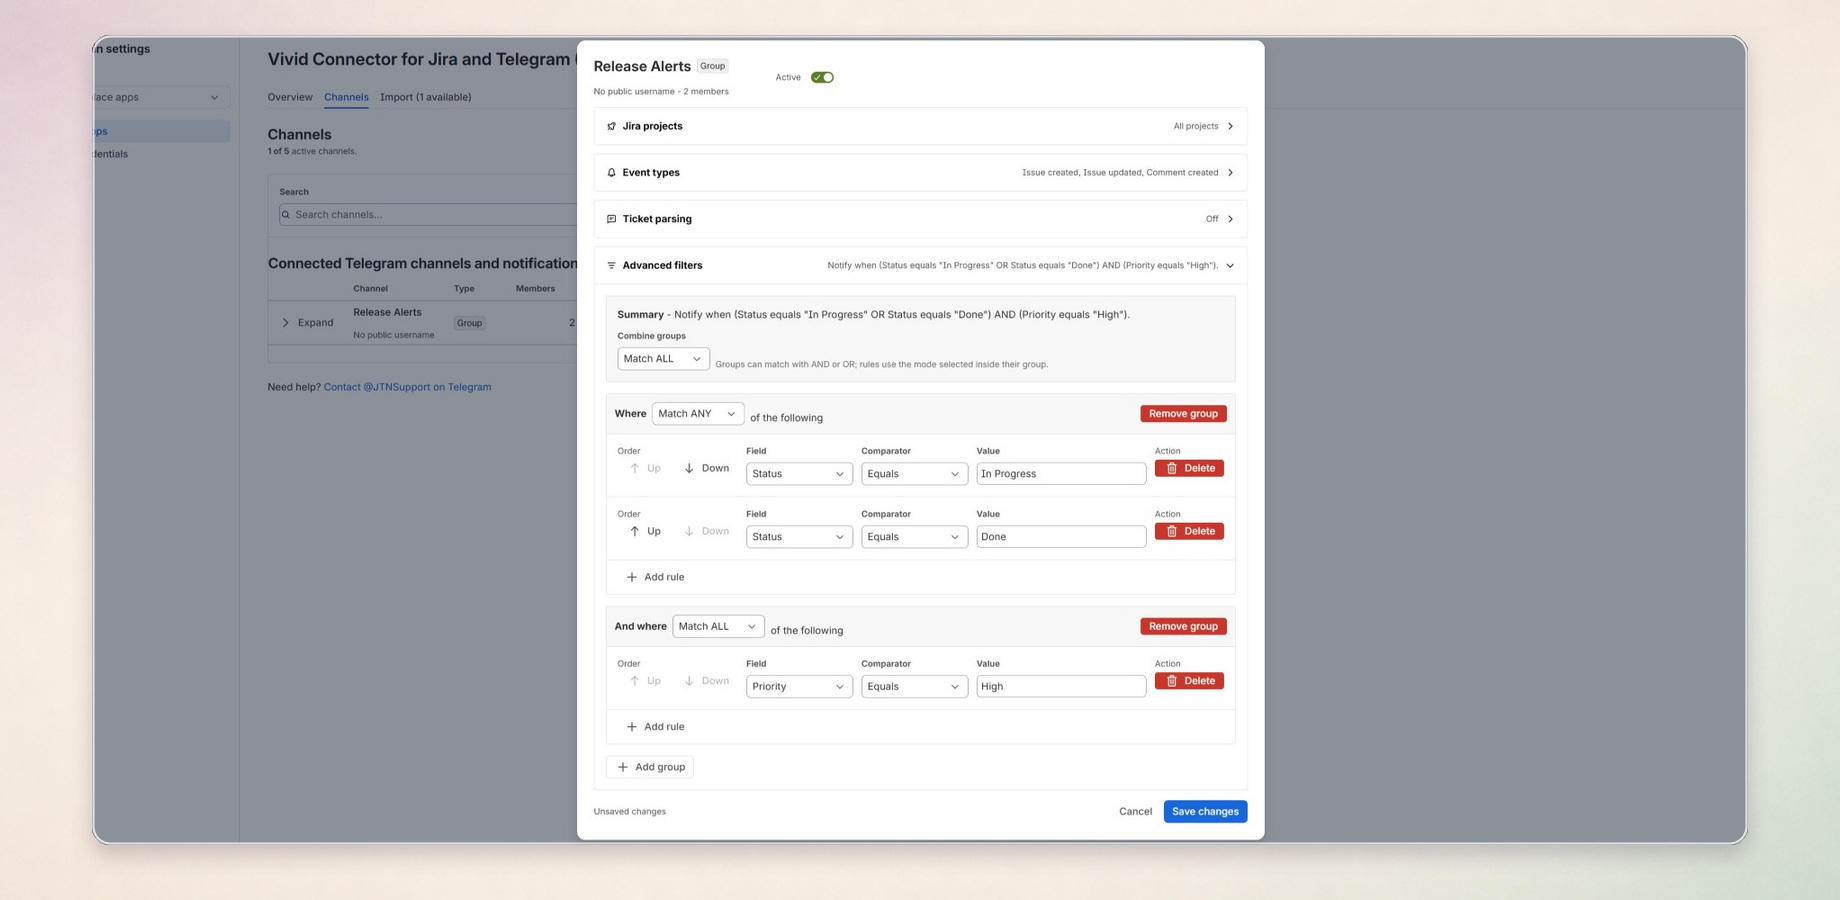Click the High value field
This screenshot has height=900, width=1840.
pyautogui.click(x=1061, y=687)
